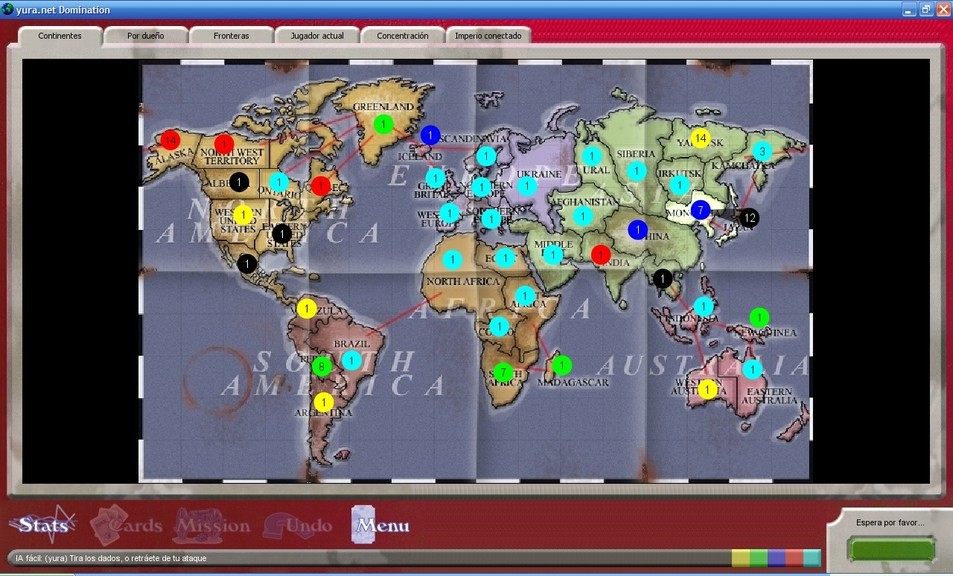This screenshot has width=953, height=576.
Task: Click Madagascar's green army marker
Action: 562,365
